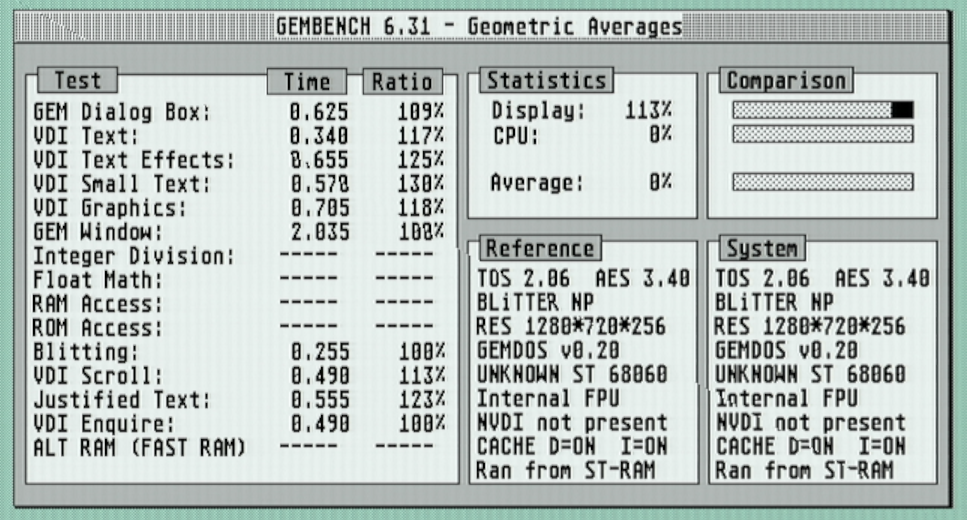Click the 0.570 time for VDI Small Text
The height and width of the screenshot is (520, 967).
pos(319,184)
